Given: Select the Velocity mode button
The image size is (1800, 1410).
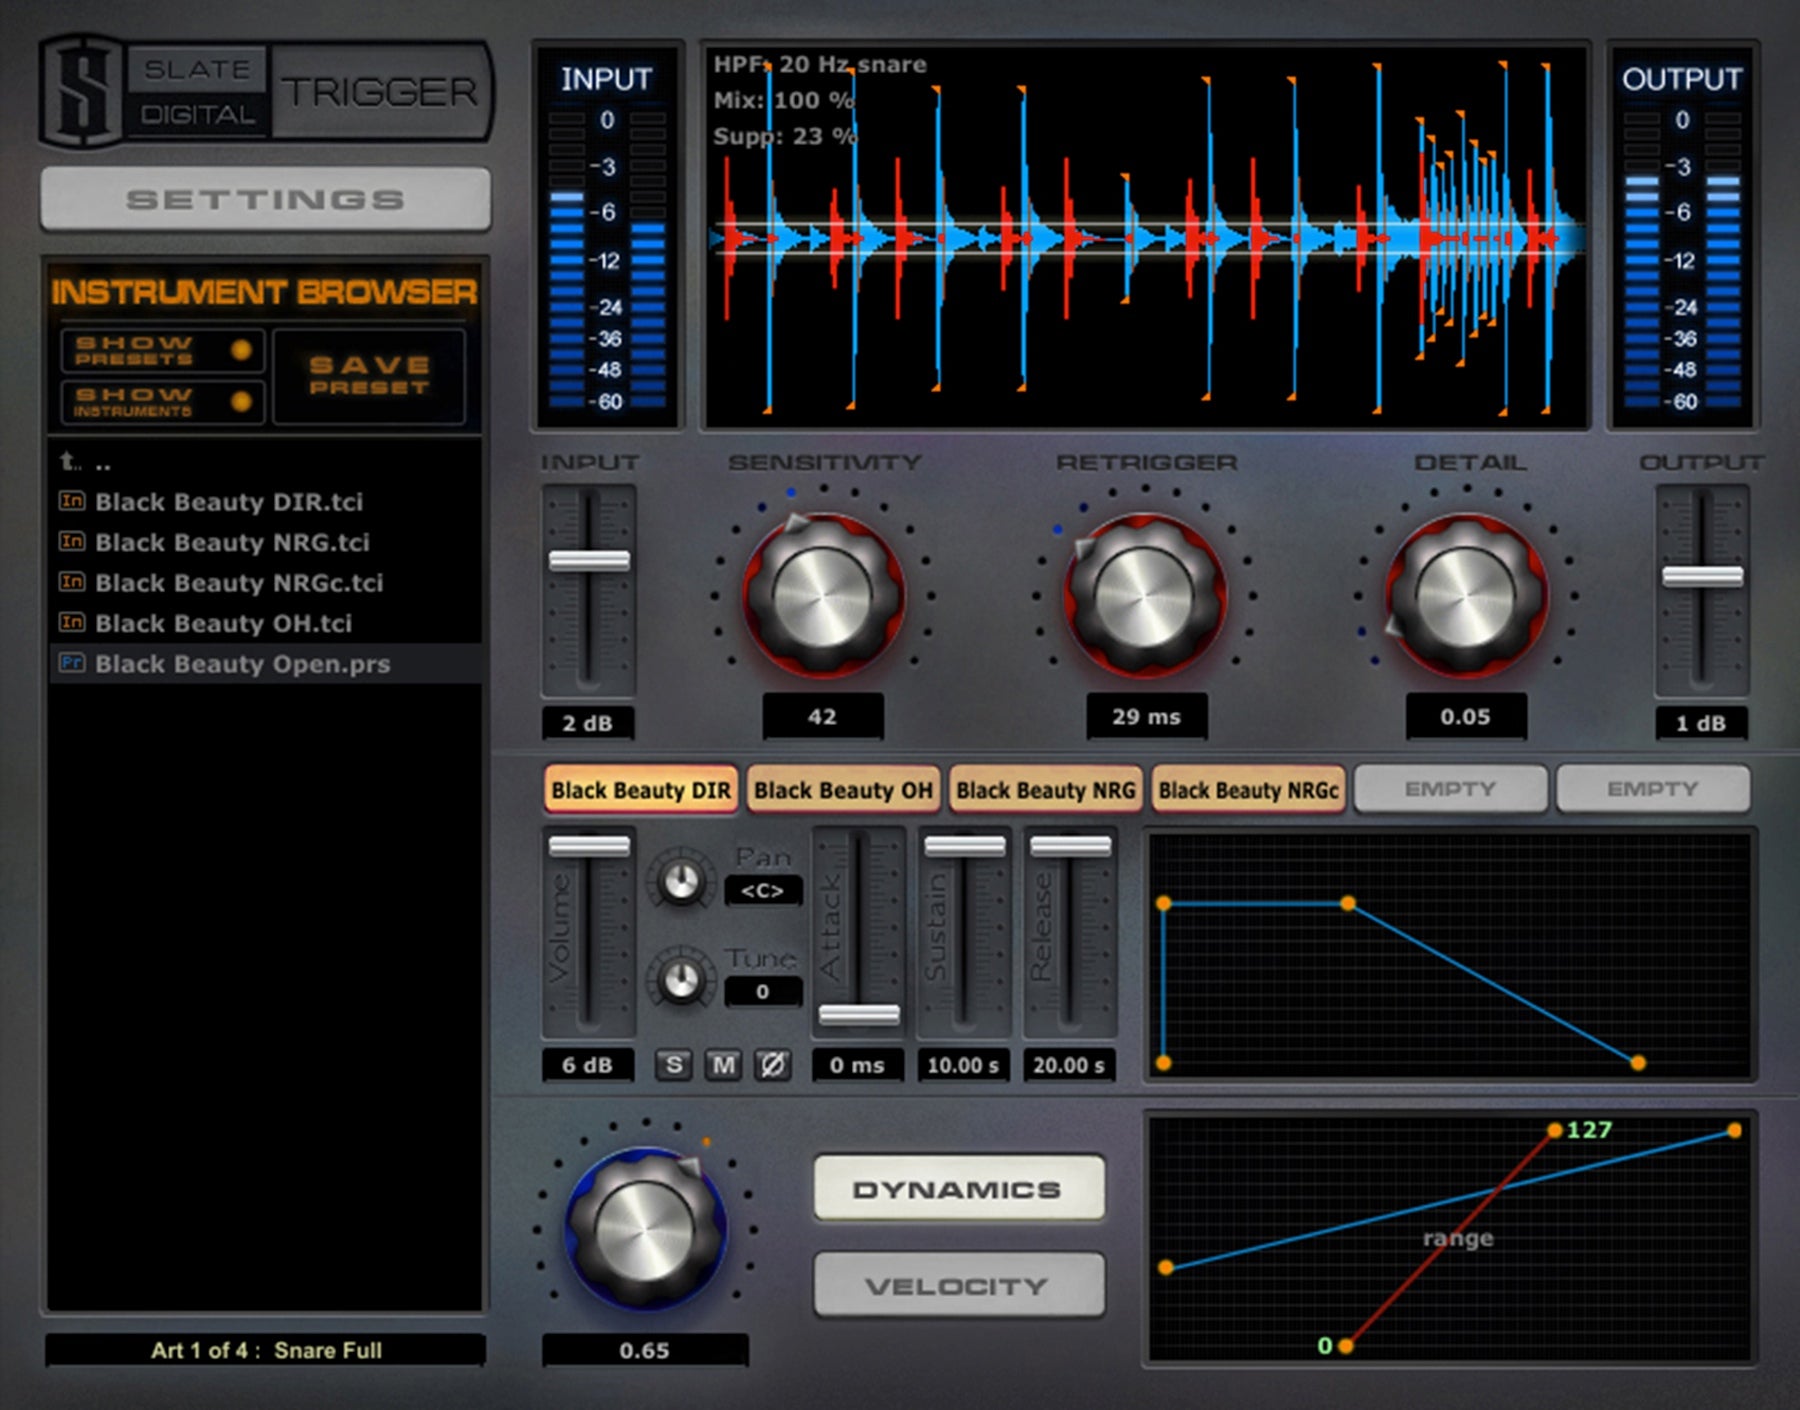Looking at the screenshot, I should pos(958,1286).
